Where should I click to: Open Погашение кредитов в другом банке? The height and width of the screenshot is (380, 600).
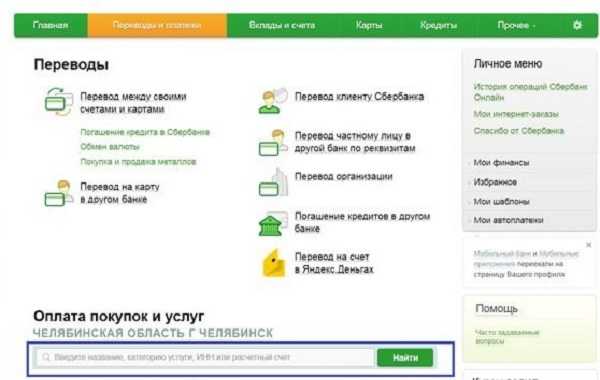pos(362,222)
